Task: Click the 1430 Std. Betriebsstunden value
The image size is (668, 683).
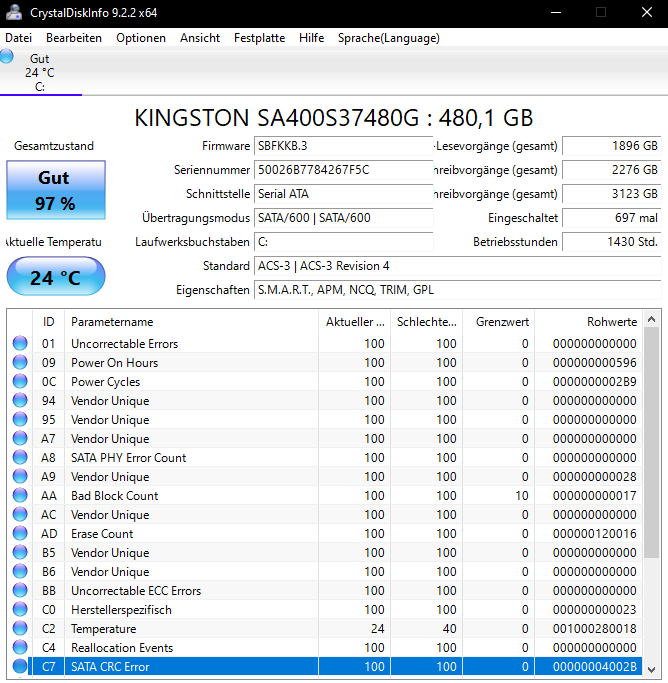Action: [x=612, y=241]
